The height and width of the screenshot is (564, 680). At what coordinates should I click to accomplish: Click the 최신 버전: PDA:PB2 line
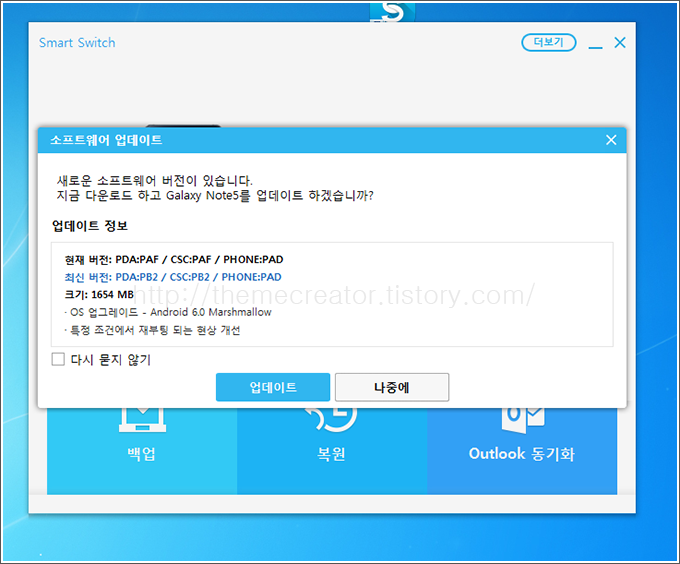tap(173, 277)
